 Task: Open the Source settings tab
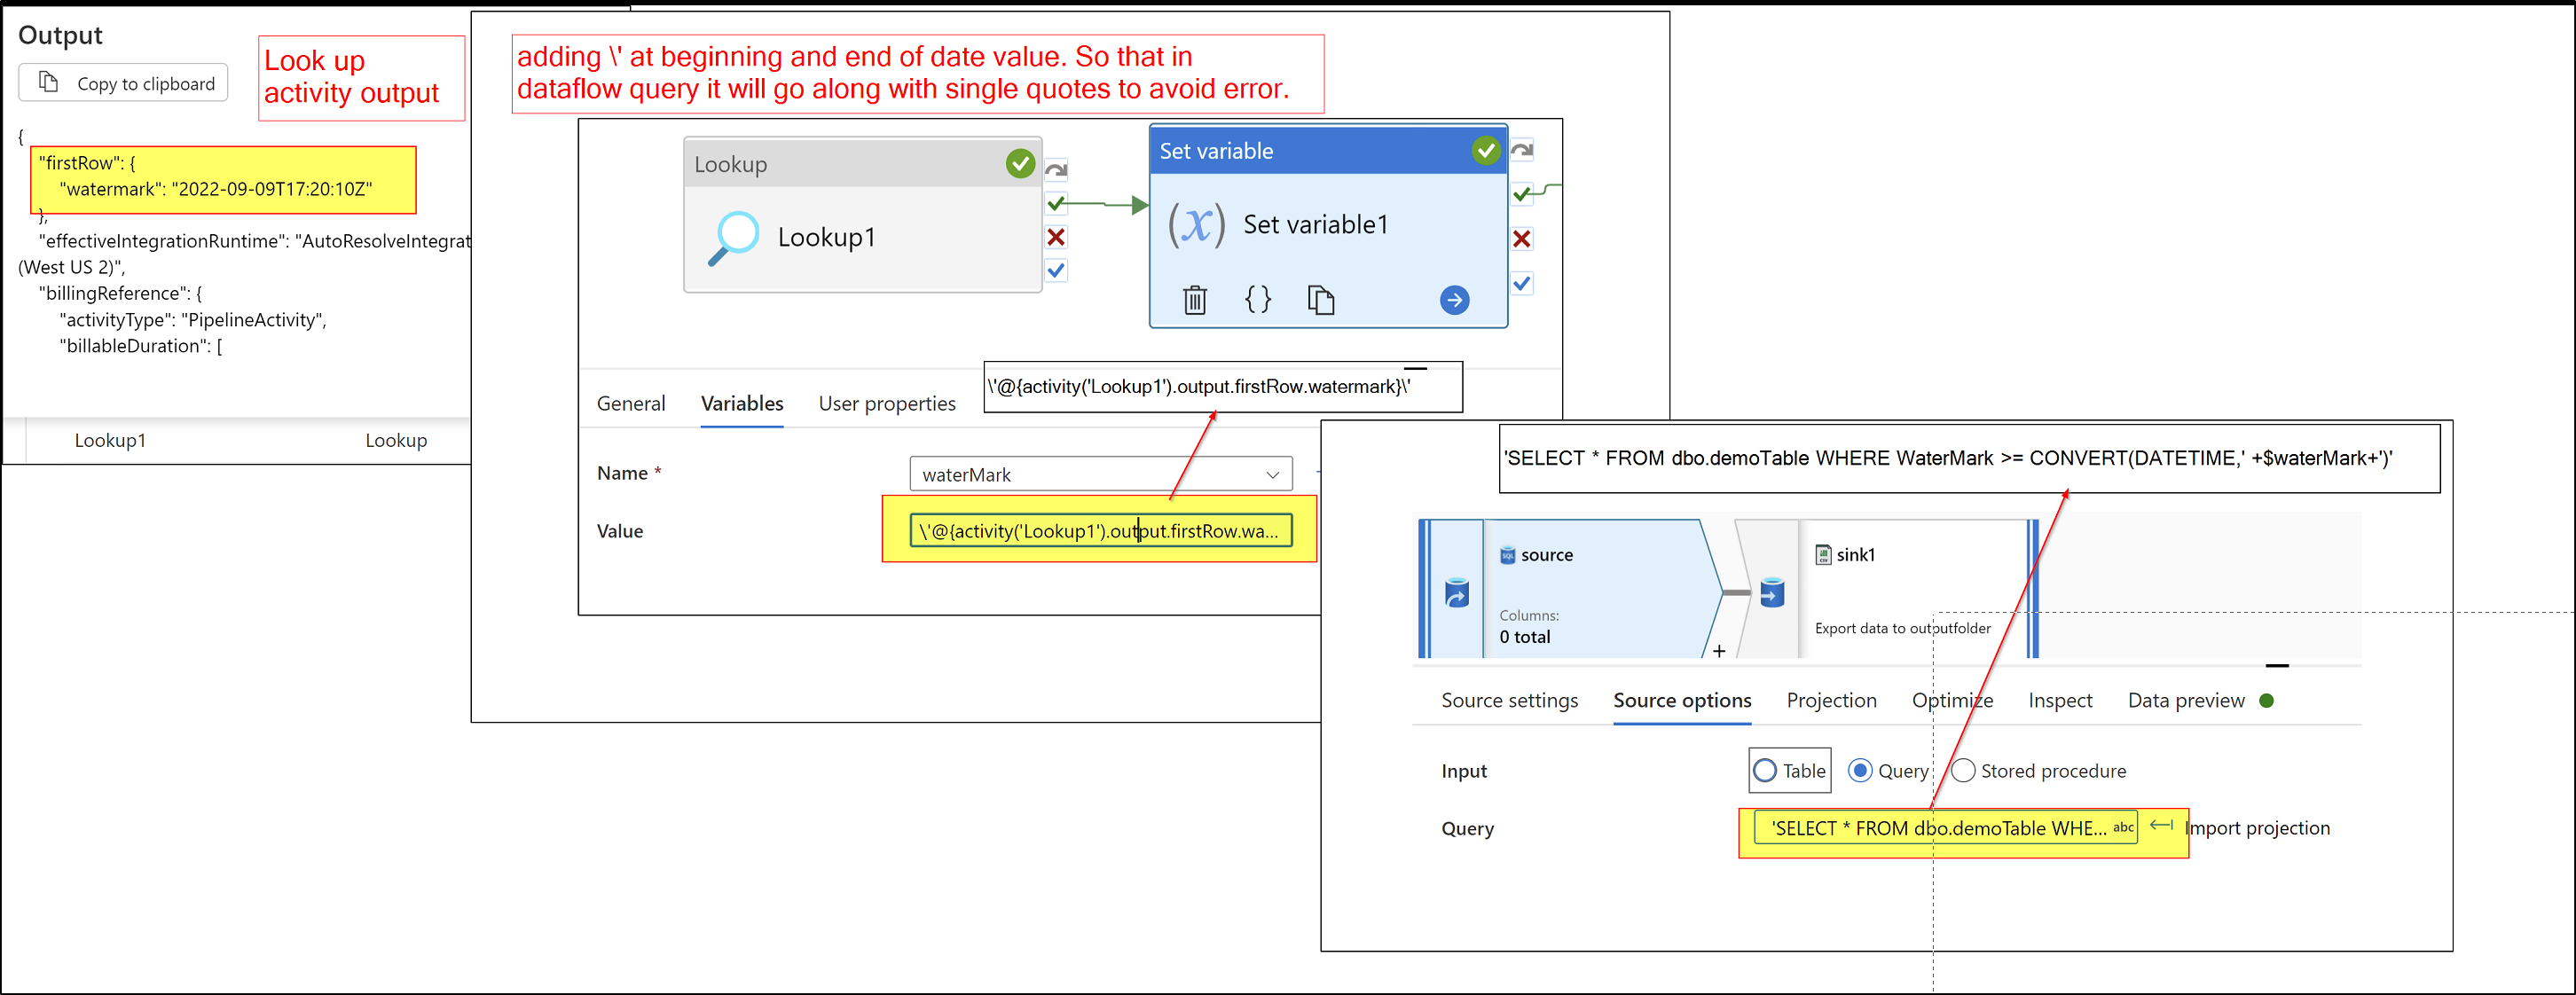[x=1509, y=700]
